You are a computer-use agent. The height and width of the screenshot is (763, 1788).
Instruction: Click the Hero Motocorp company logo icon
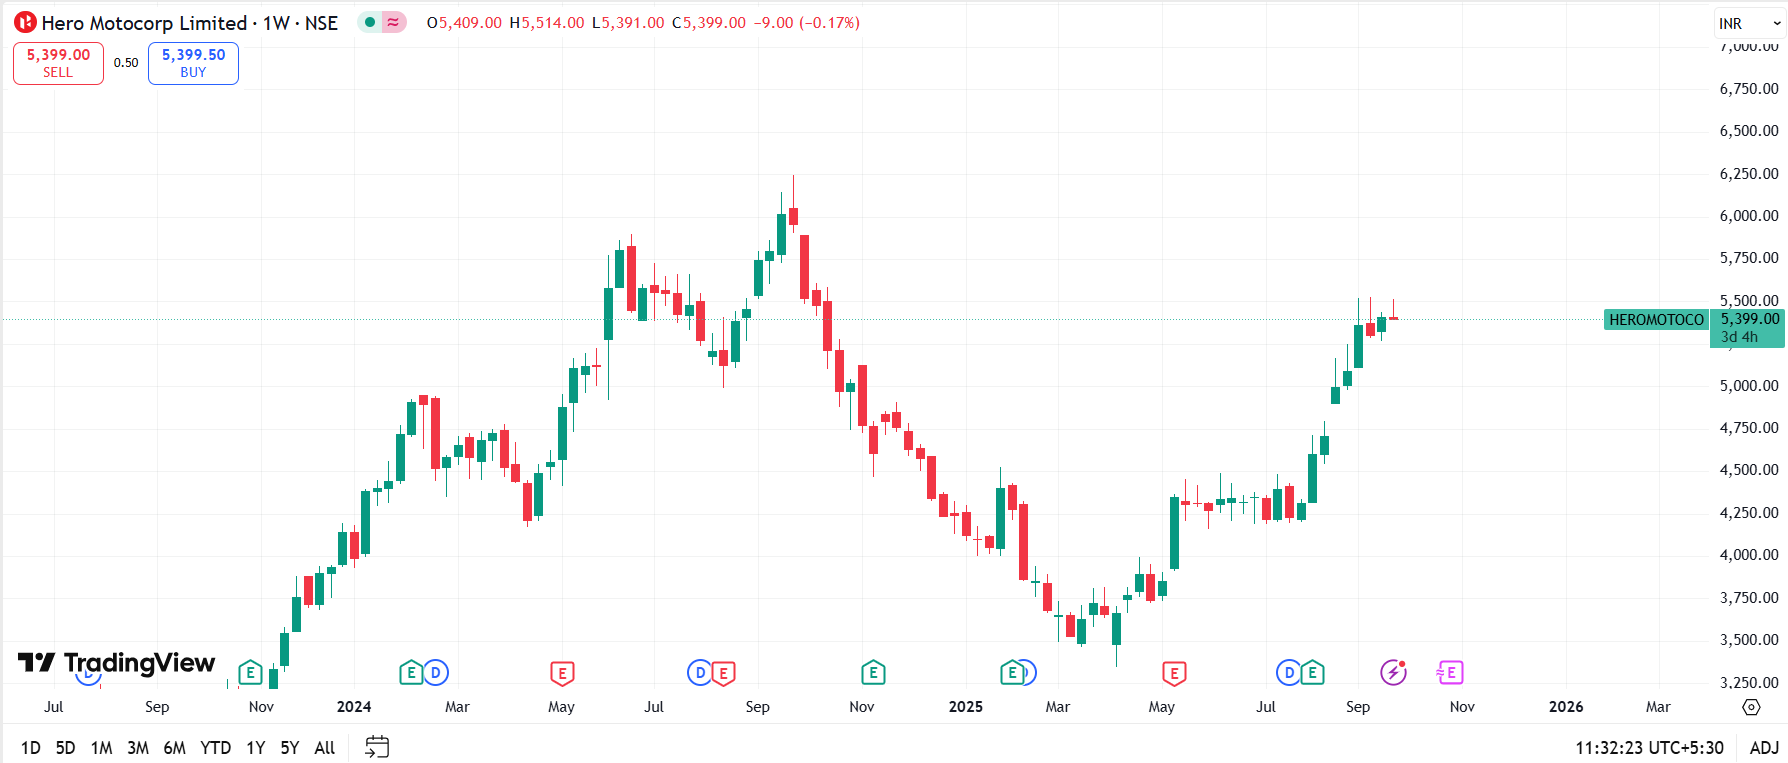25,22
